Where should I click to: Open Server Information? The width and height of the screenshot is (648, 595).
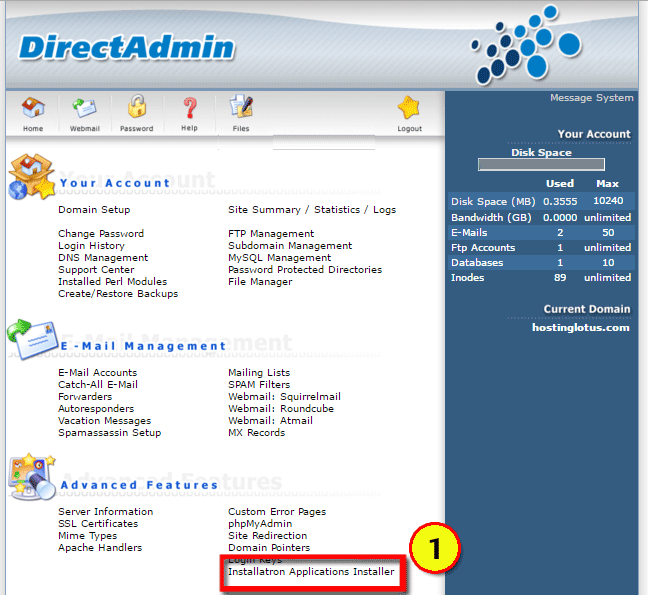pyautogui.click(x=106, y=512)
